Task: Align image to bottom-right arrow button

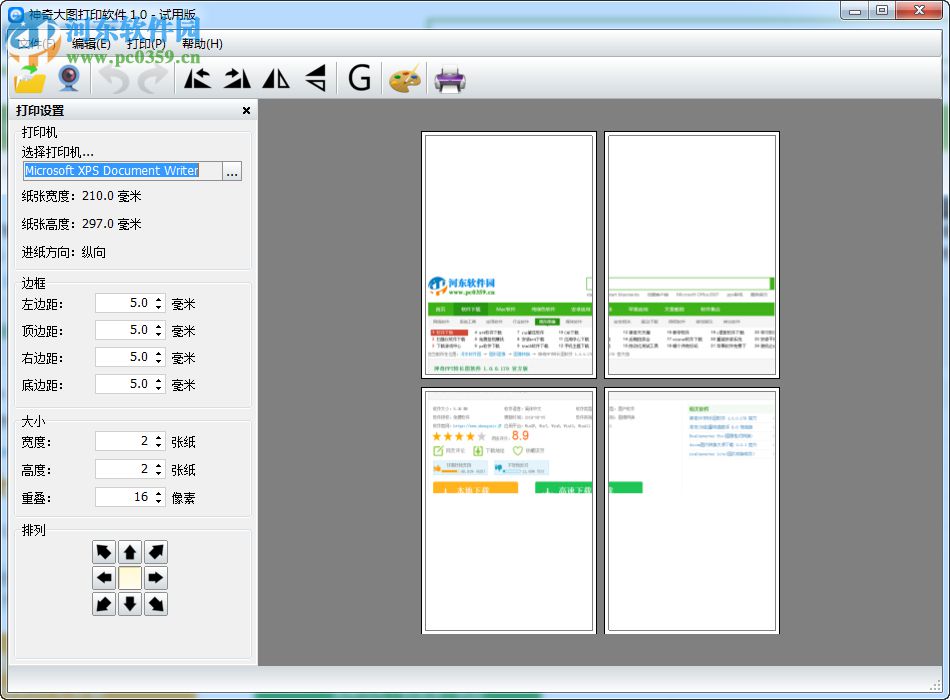Action: tap(156, 604)
